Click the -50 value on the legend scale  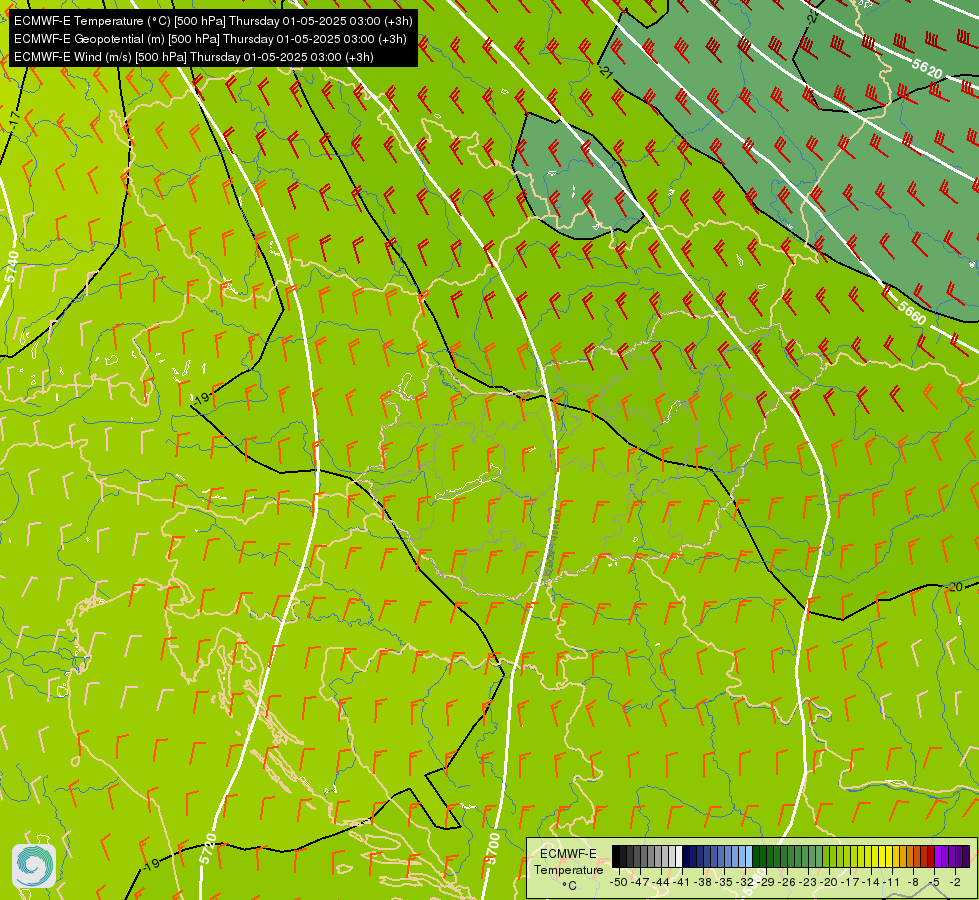(618, 882)
